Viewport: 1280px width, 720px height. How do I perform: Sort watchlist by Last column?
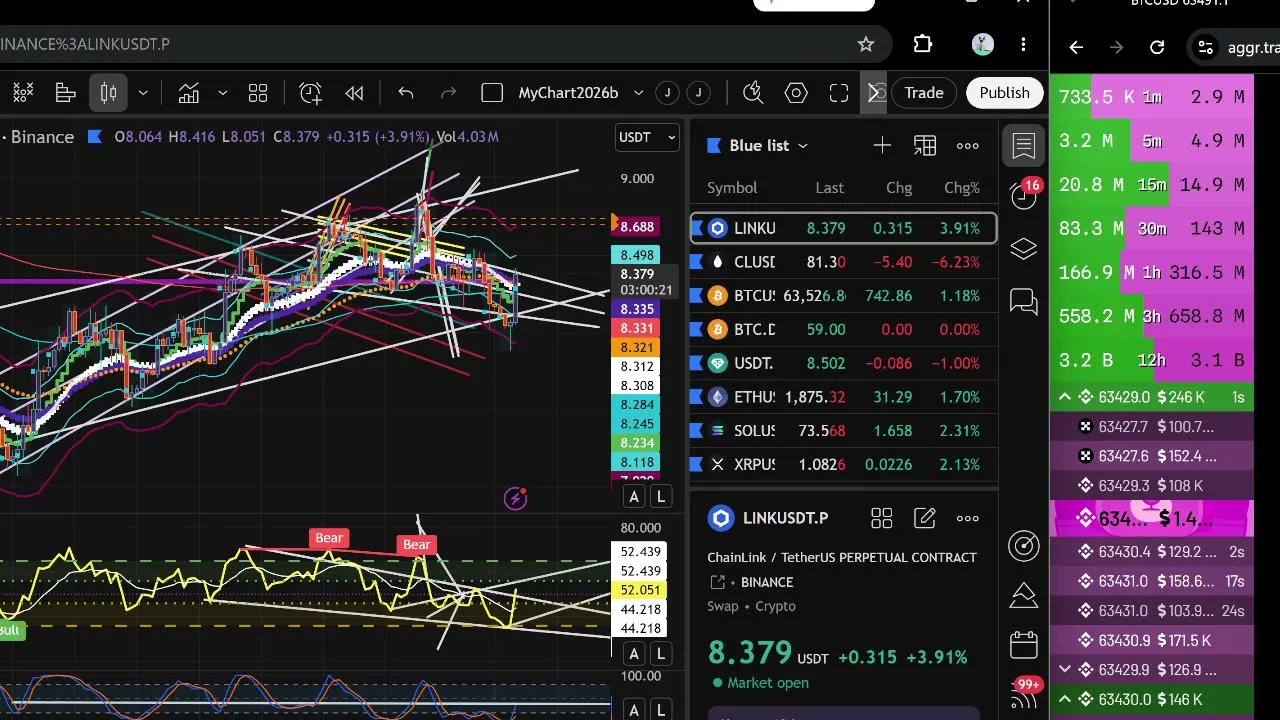pos(829,188)
